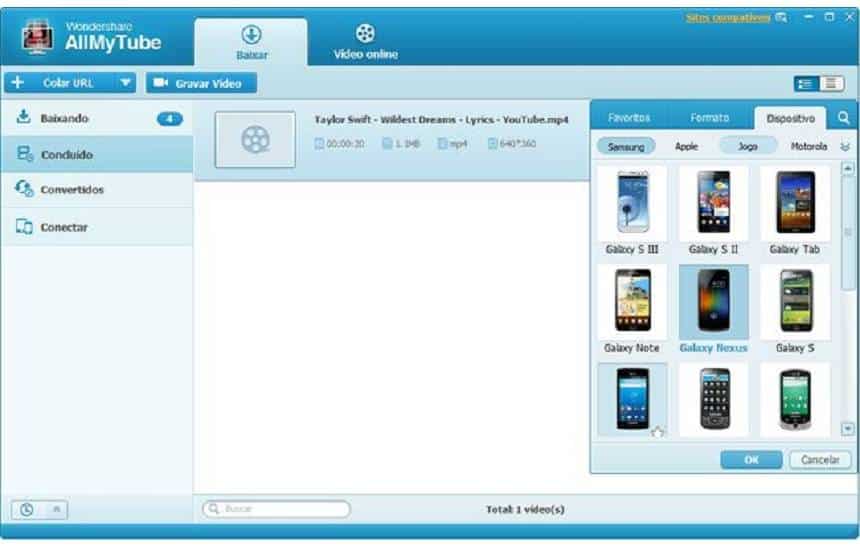Toggle the detailed list view mode
This screenshot has width=860, height=547.
[806, 84]
